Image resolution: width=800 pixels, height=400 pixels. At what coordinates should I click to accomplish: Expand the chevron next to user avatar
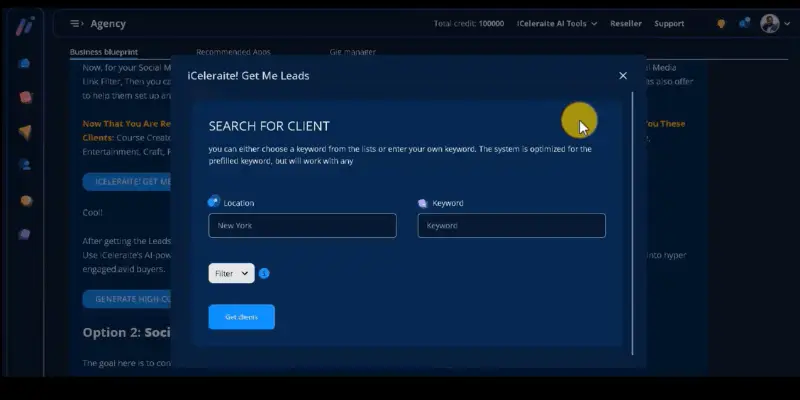(x=787, y=23)
